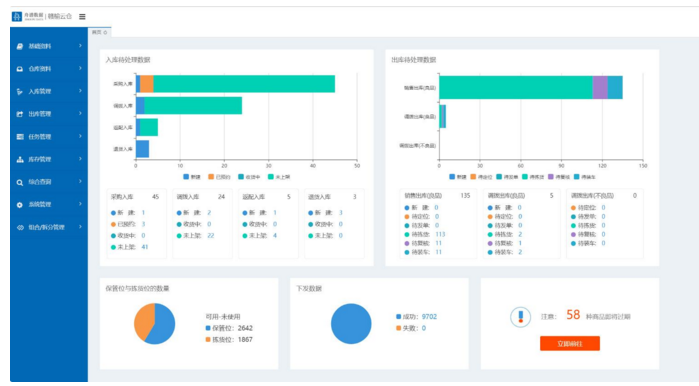
Task: Open the 出库管理 menu label
Action: click(x=40, y=114)
